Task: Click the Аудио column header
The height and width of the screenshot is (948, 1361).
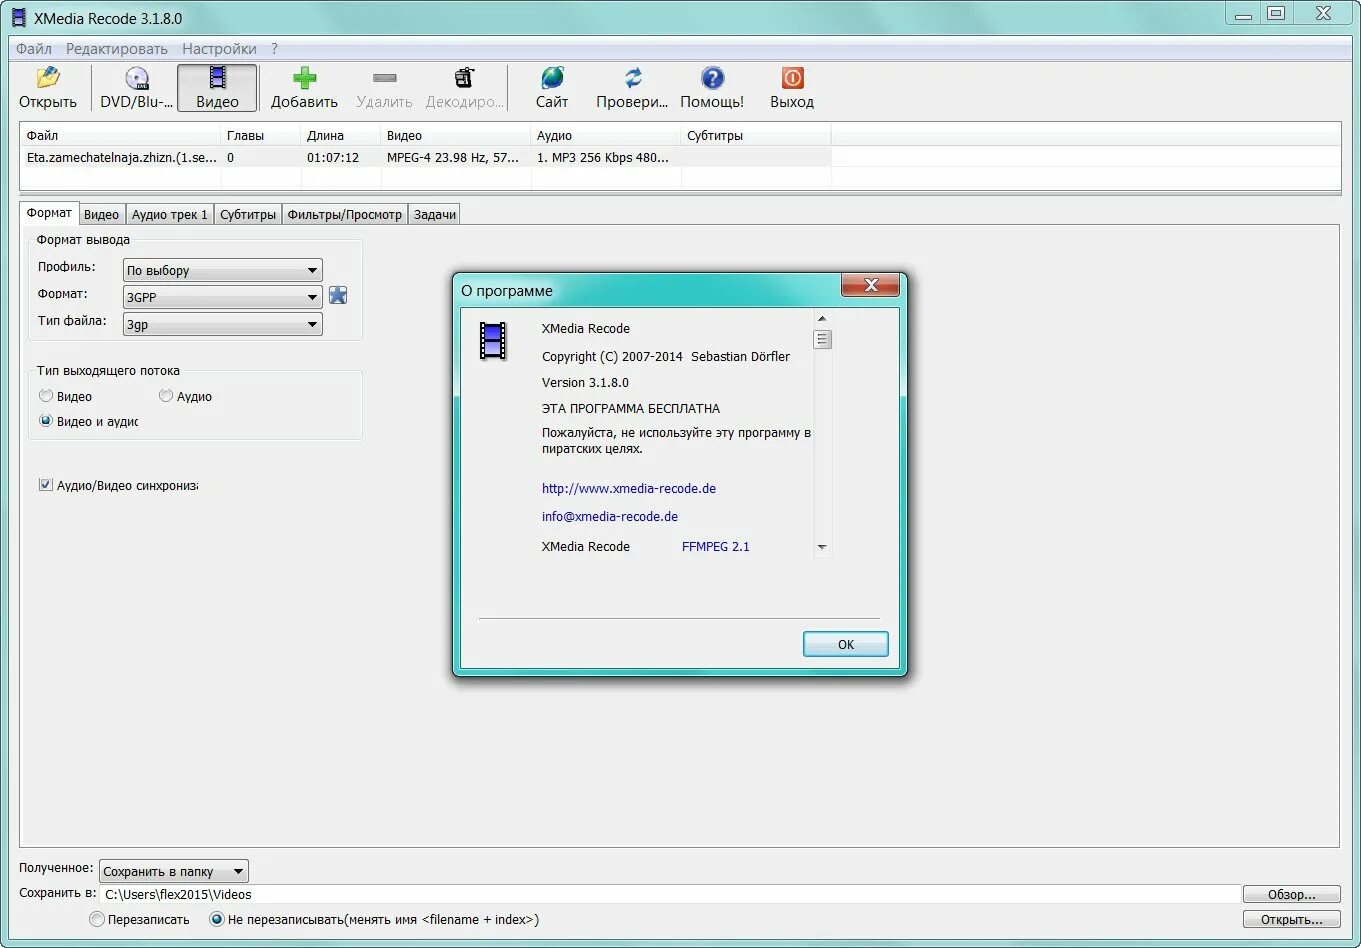Action: pyautogui.click(x=606, y=135)
